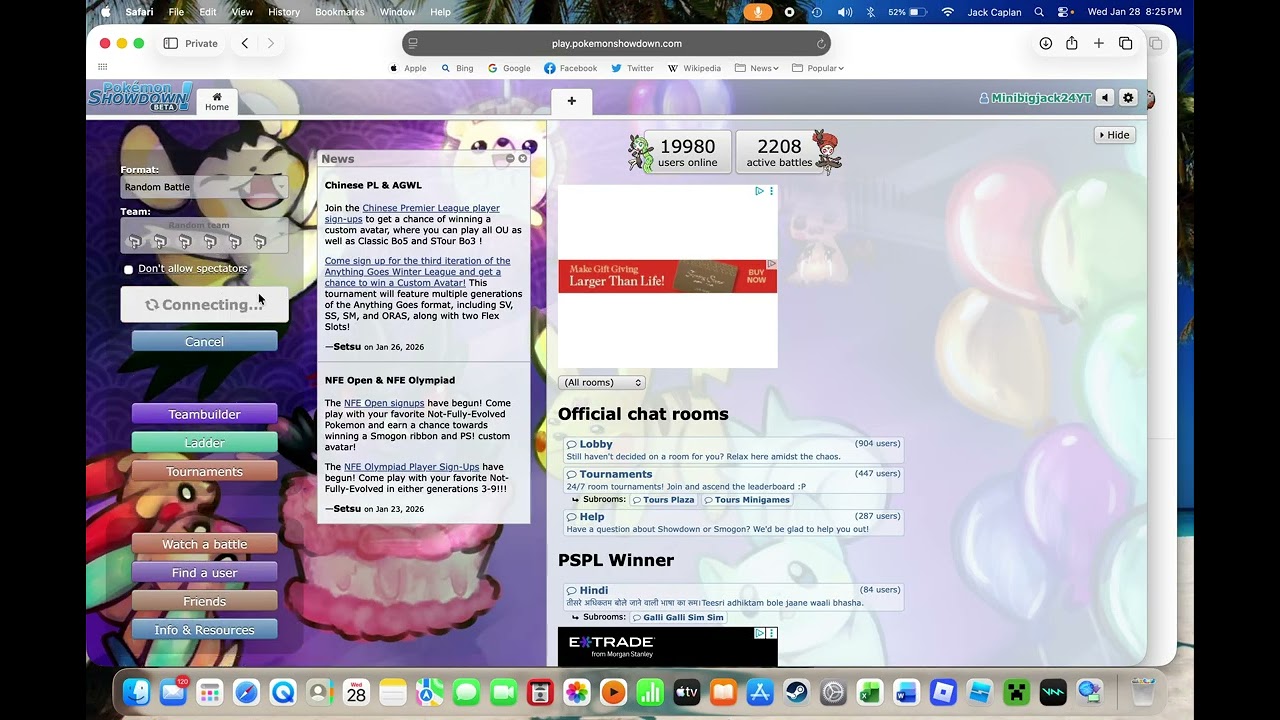Click the Wi-Fi status icon
Screen dimensions: 1280x720
pyautogui.click(x=948, y=12)
